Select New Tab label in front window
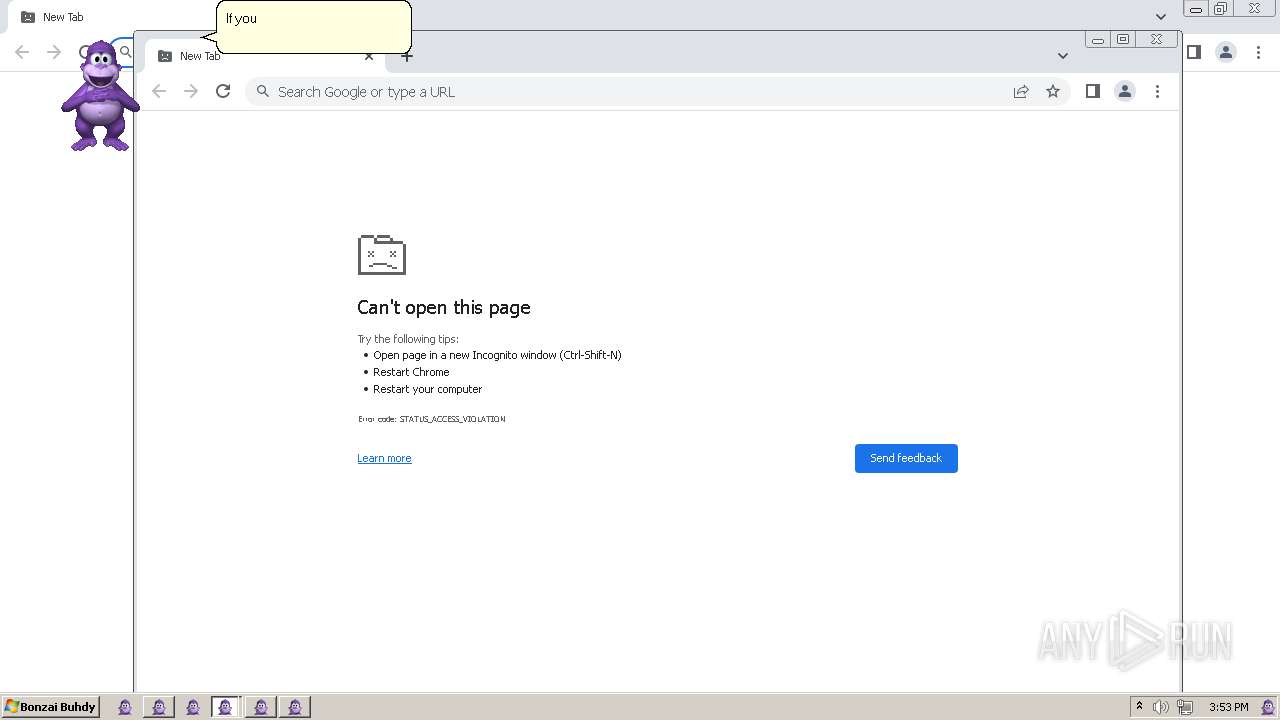 [x=200, y=56]
